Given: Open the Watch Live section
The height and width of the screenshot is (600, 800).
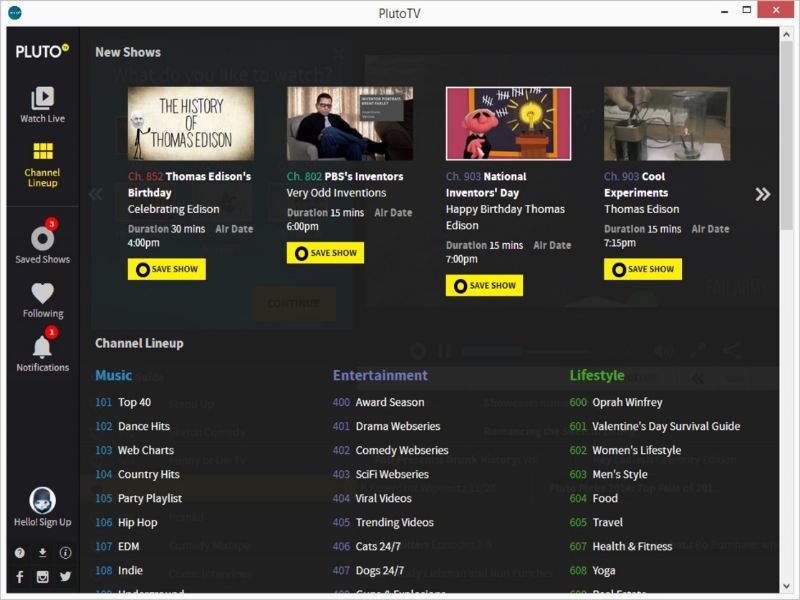Looking at the screenshot, I should pos(42,99).
